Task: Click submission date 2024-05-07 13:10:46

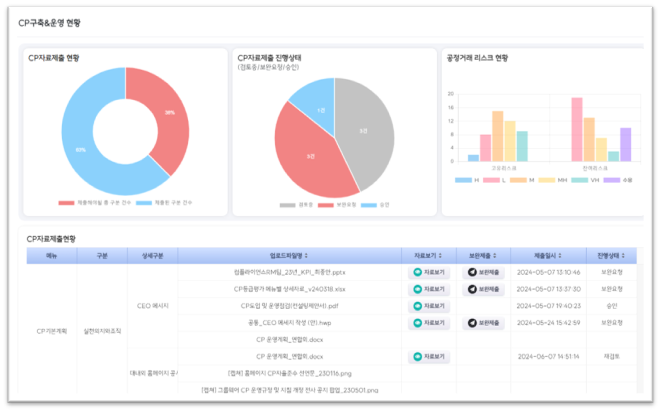Action: tap(548, 272)
